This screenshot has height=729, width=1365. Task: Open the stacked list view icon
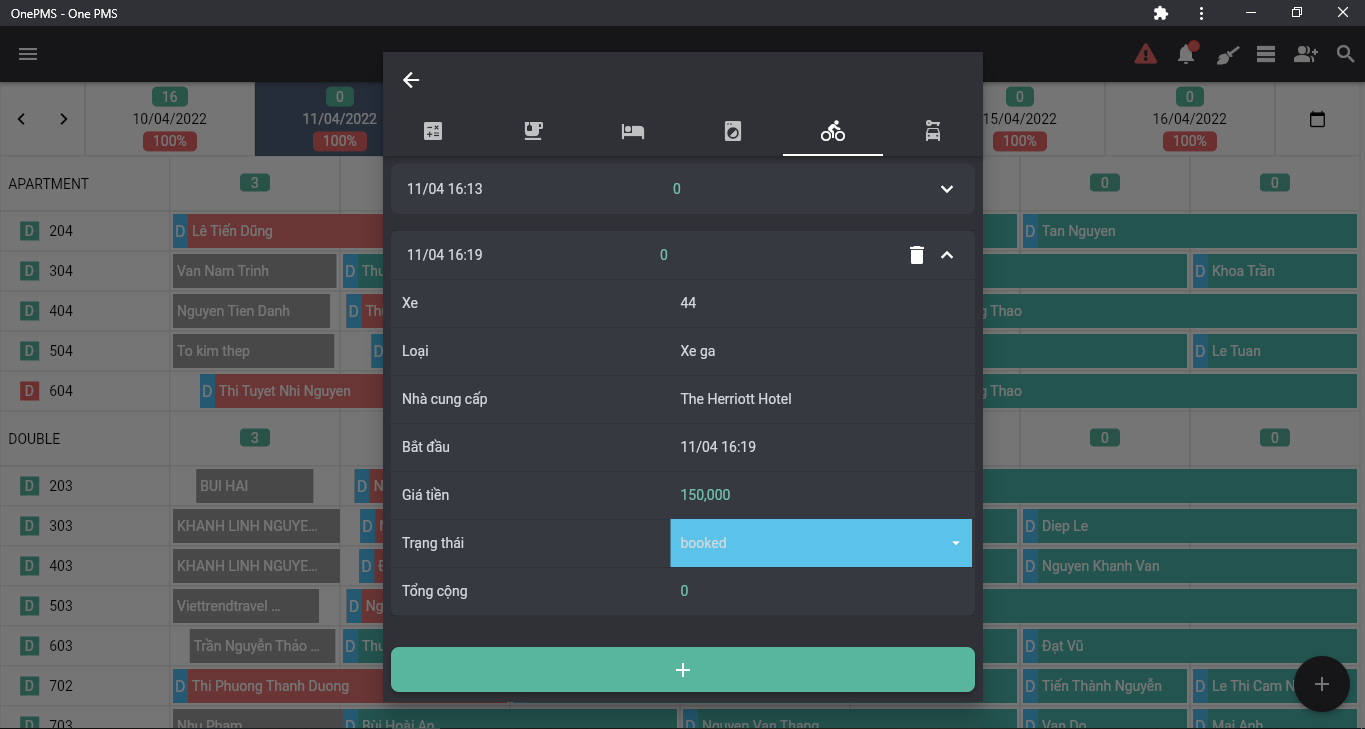pos(1266,54)
